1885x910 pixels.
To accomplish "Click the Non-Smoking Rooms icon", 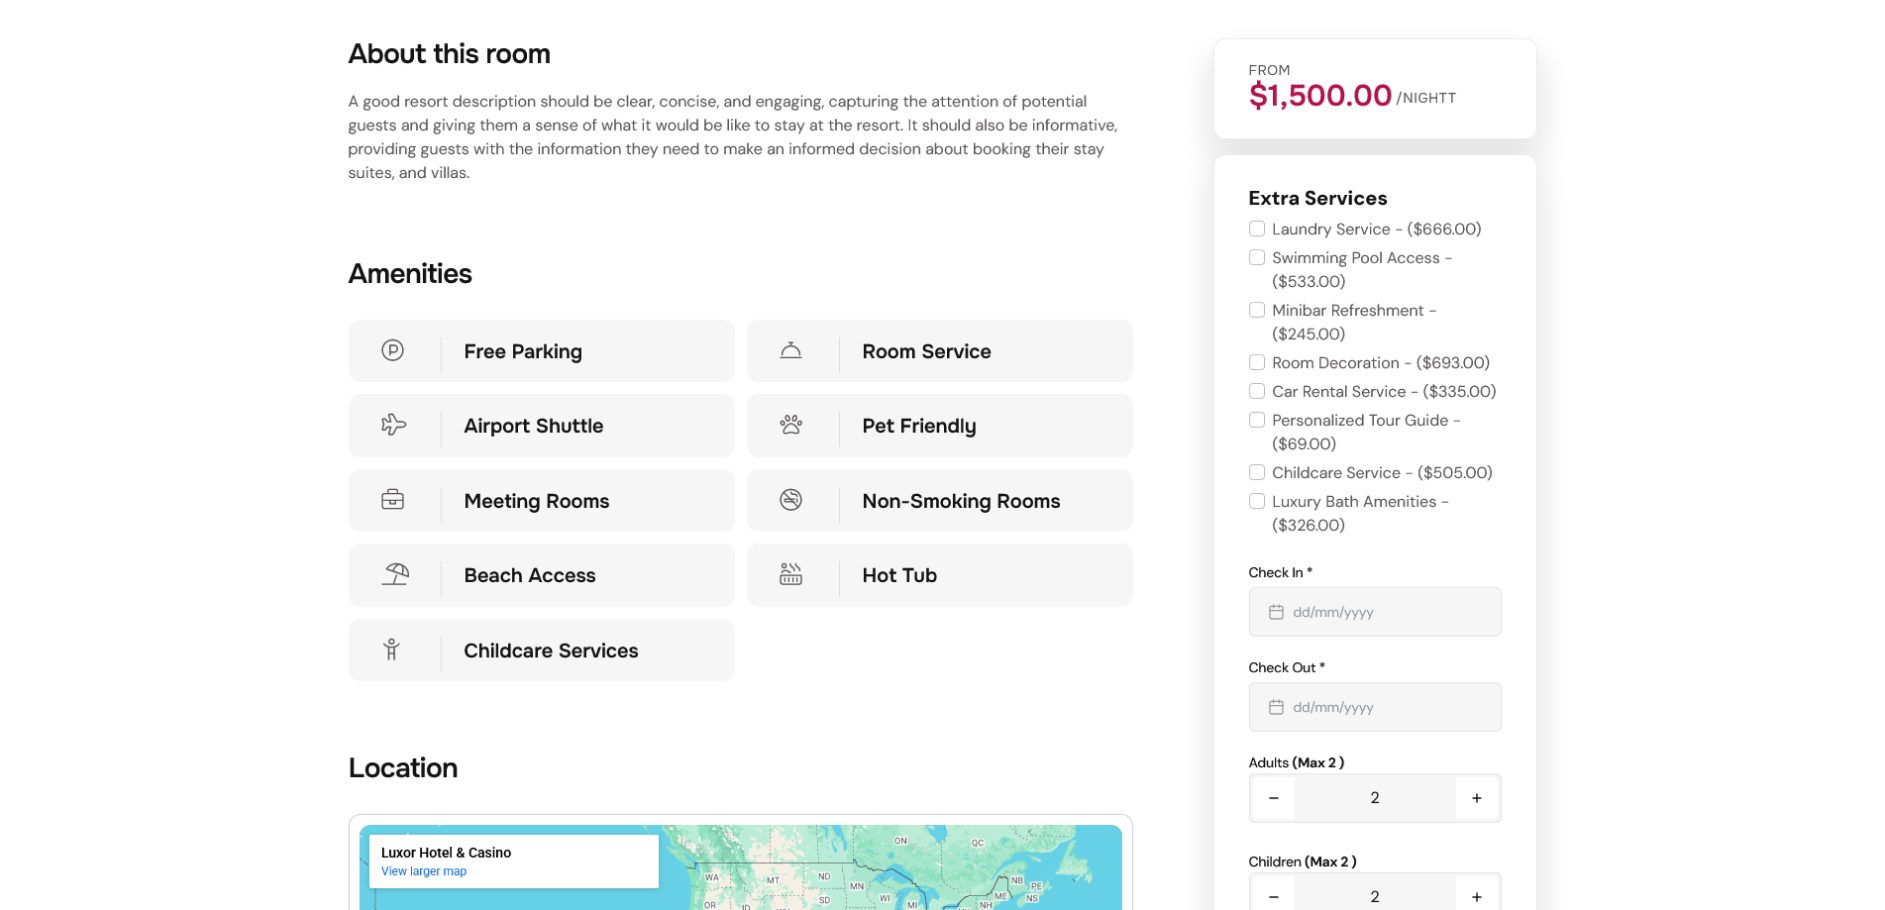I will [791, 500].
